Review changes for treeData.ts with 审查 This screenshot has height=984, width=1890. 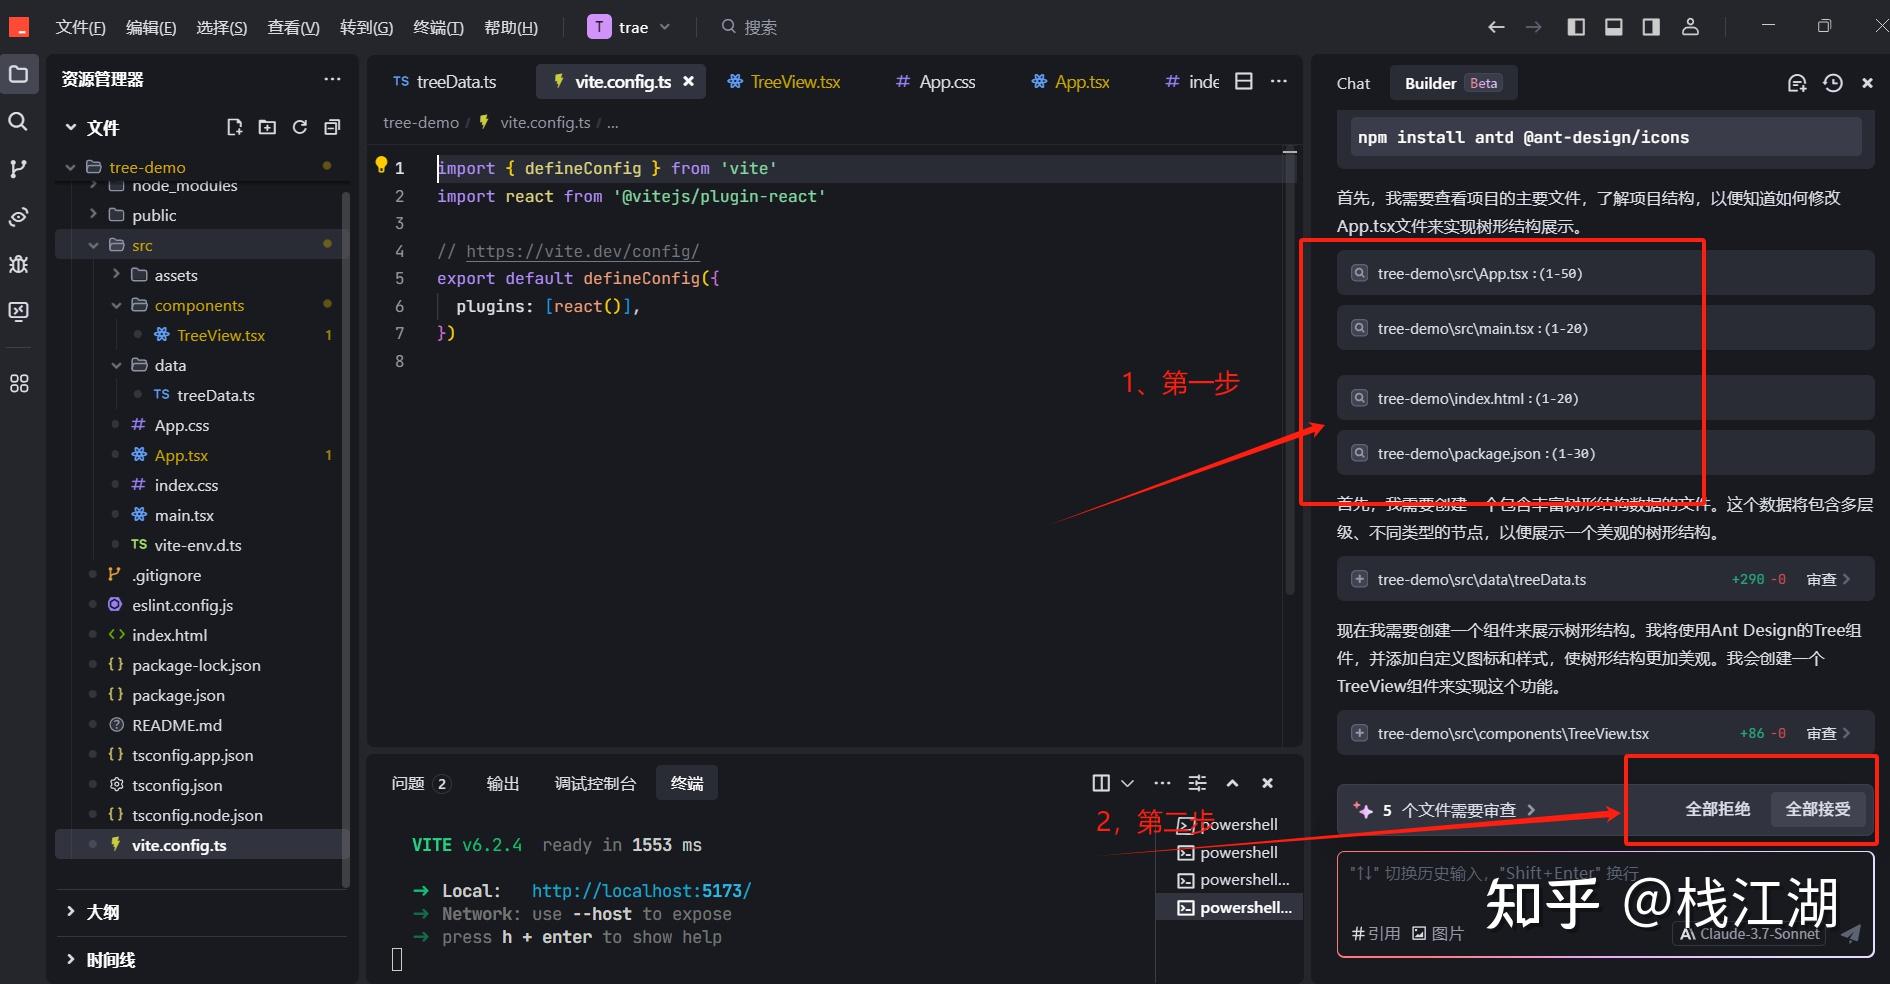tap(1828, 579)
